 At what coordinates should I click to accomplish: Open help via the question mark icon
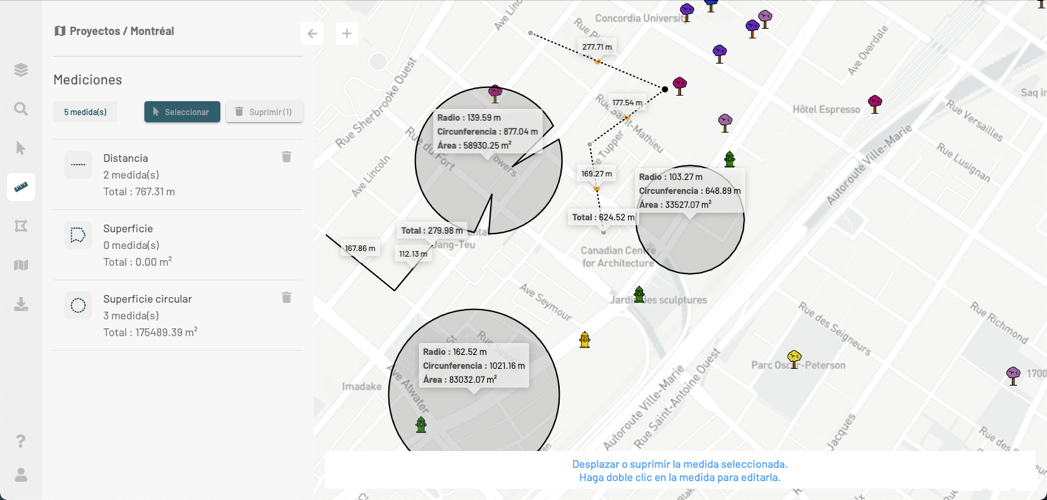point(21,441)
